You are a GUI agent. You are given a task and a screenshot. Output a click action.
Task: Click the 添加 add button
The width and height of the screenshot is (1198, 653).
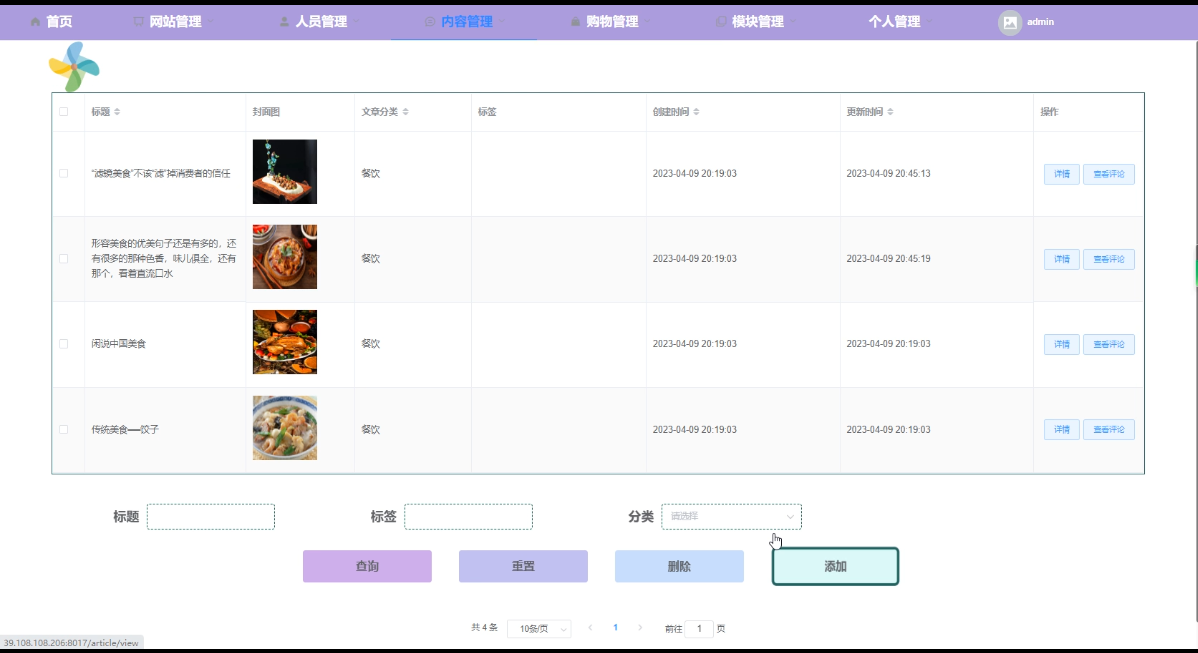[835, 566]
